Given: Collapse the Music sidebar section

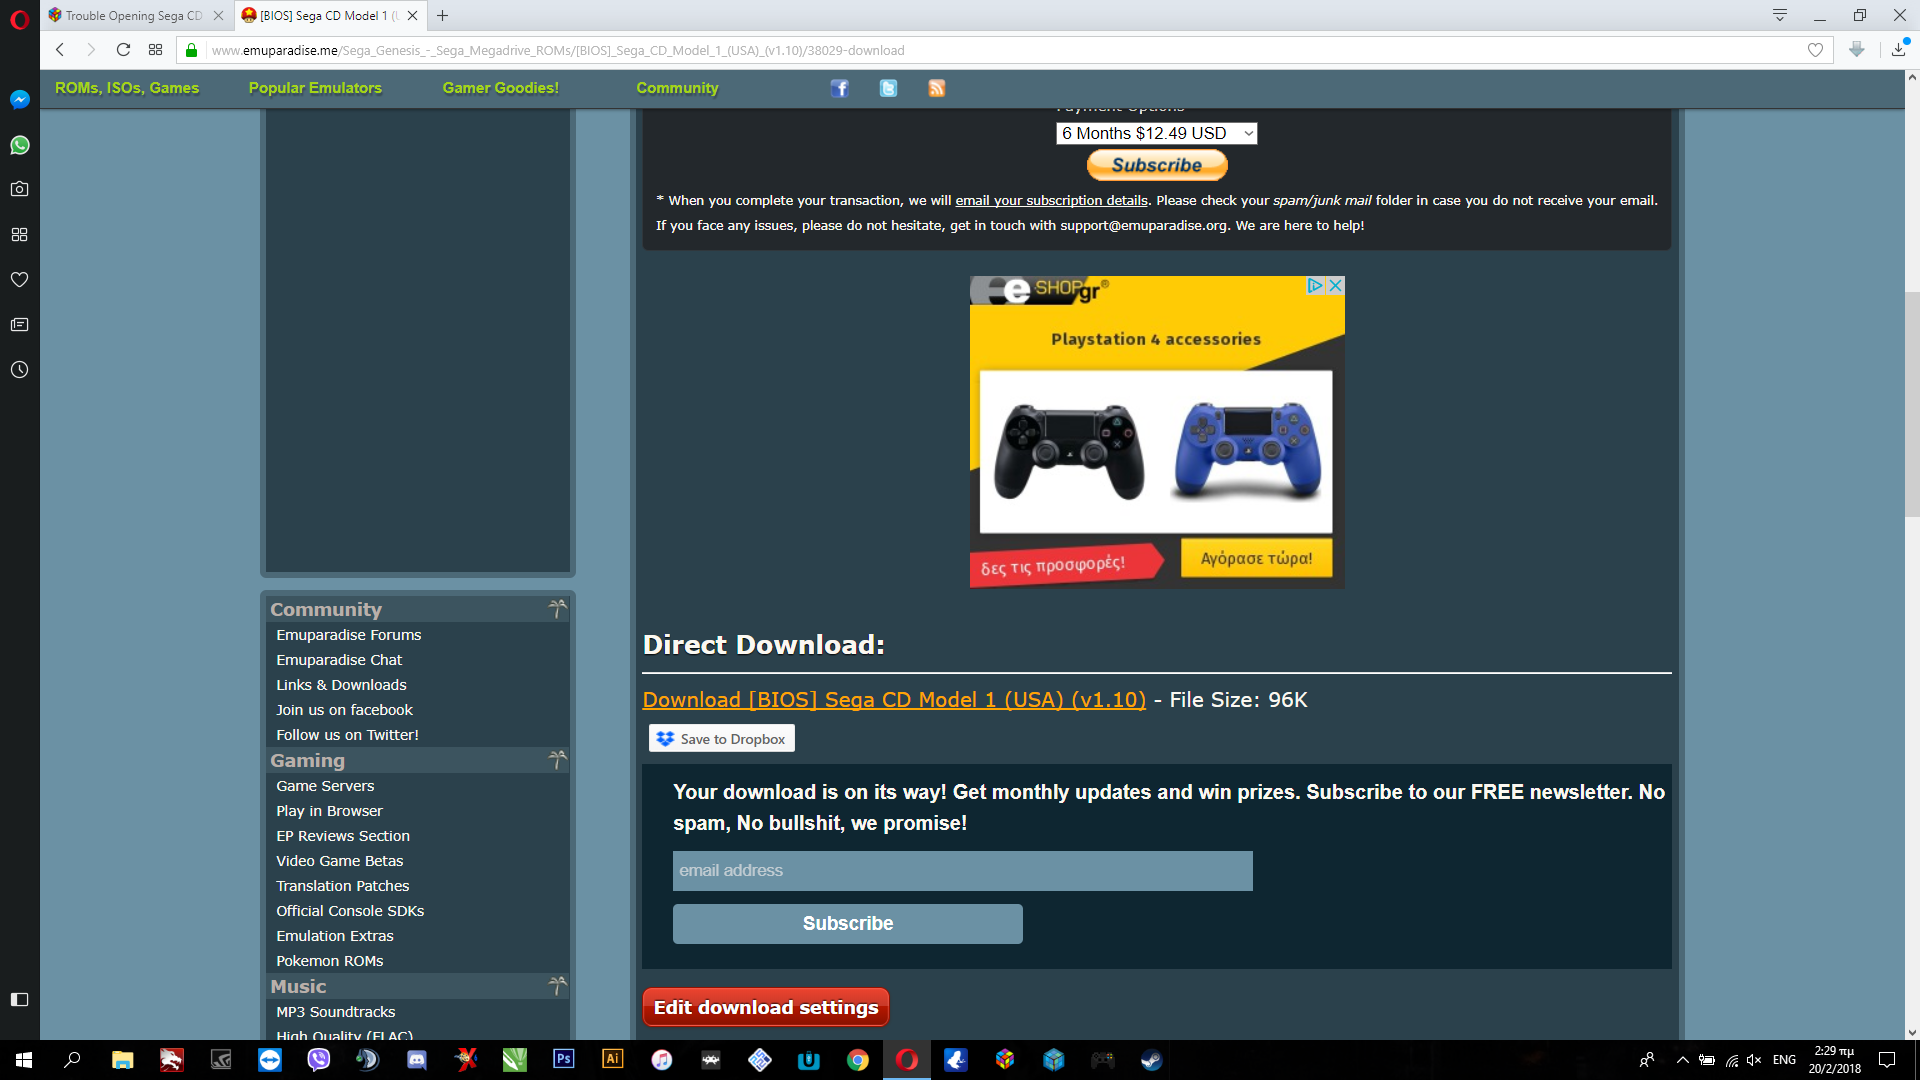Looking at the screenshot, I should [x=558, y=986].
